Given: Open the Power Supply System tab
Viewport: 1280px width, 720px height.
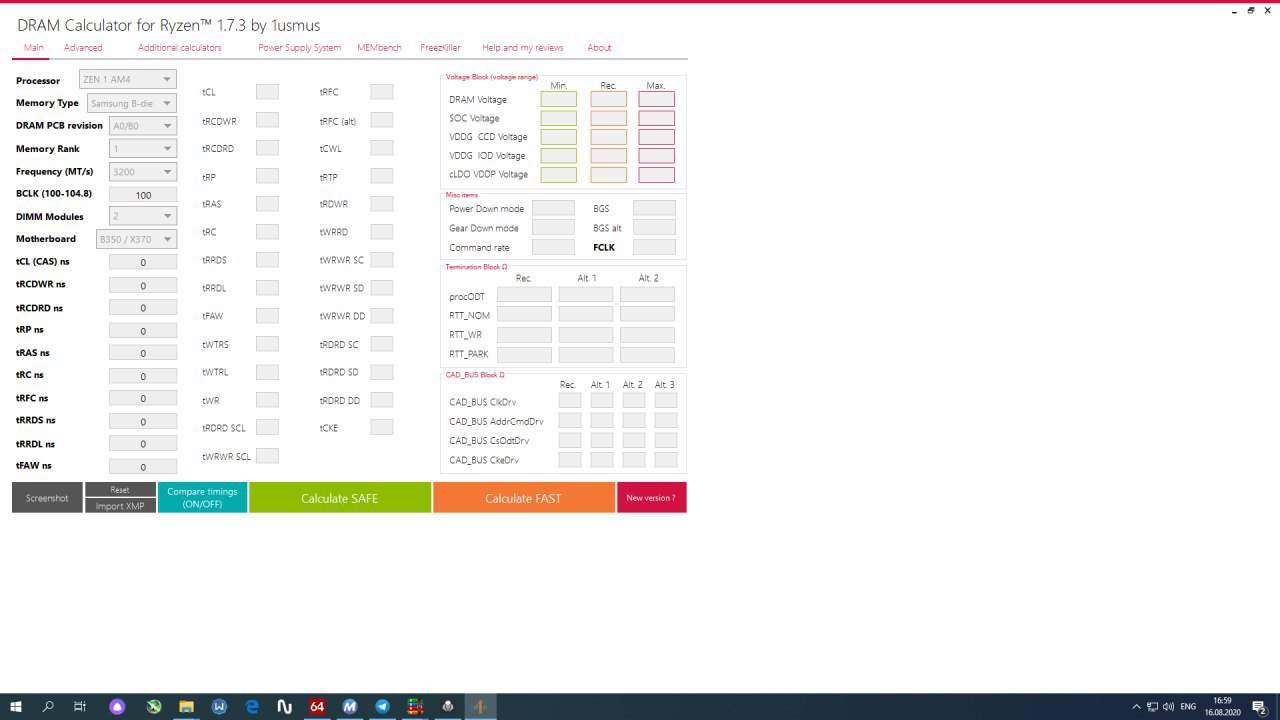Looking at the screenshot, I should [300, 47].
